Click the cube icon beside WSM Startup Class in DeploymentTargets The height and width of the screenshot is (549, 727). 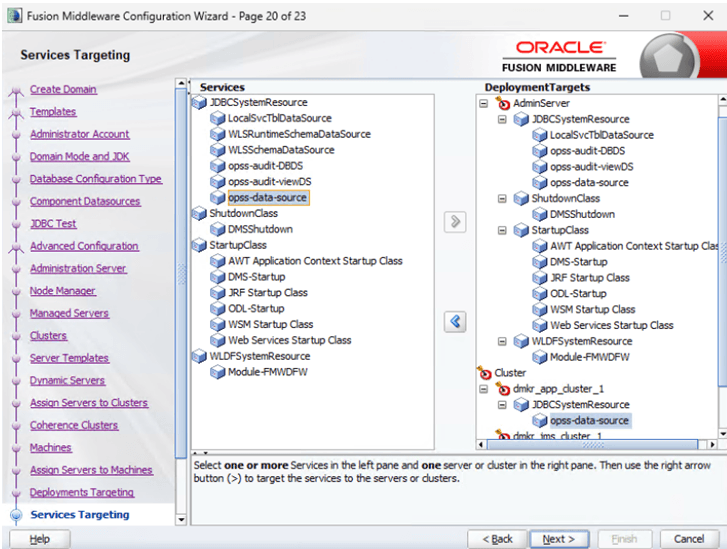[540, 310]
